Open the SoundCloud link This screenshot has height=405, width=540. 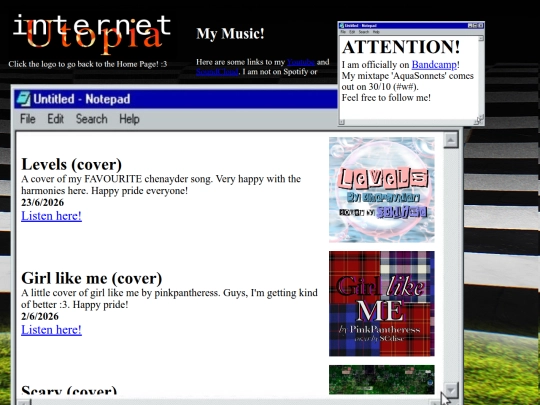(x=217, y=72)
